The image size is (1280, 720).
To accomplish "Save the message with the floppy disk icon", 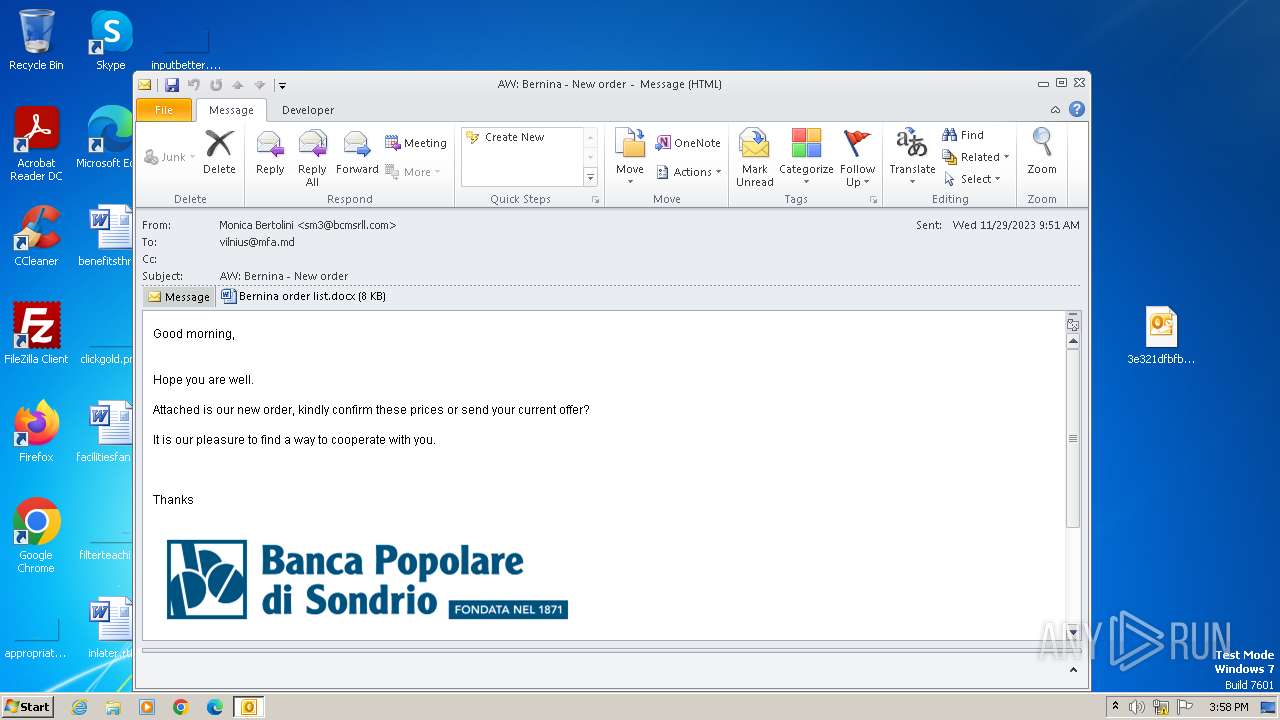I will (x=172, y=85).
